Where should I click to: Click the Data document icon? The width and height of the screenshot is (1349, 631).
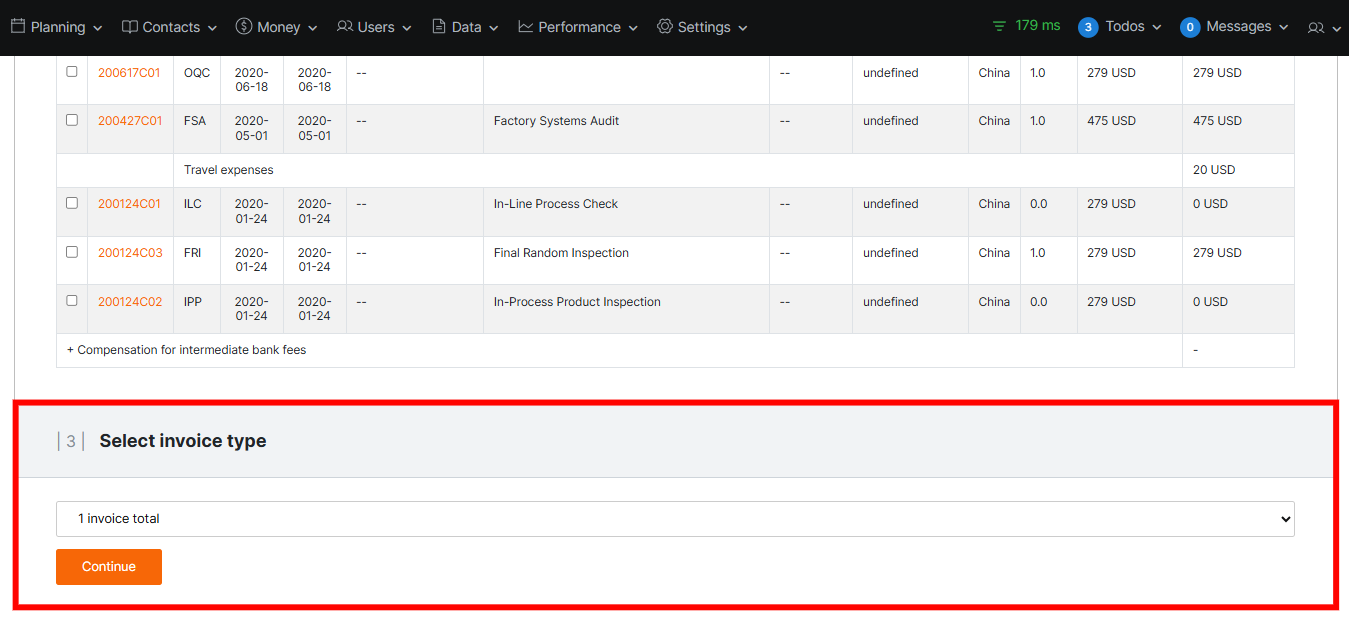point(439,27)
